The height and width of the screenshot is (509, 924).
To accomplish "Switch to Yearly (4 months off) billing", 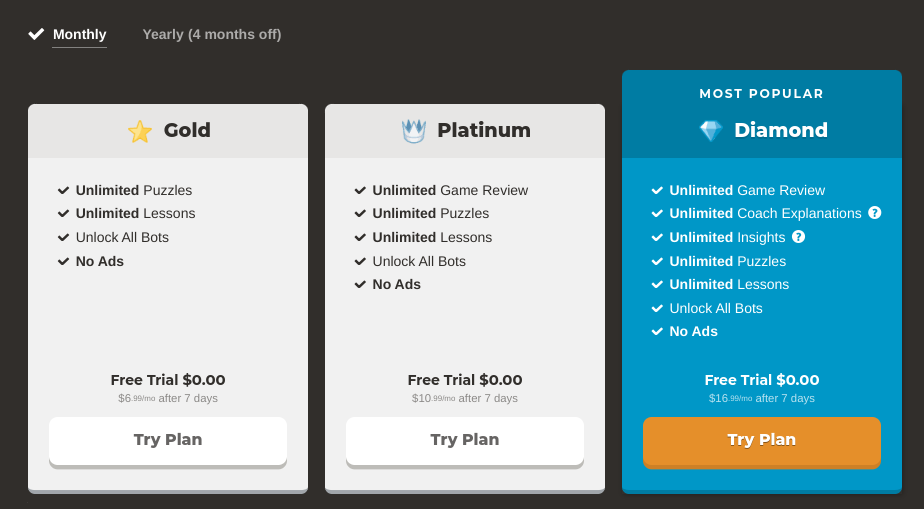I will [x=212, y=35].
